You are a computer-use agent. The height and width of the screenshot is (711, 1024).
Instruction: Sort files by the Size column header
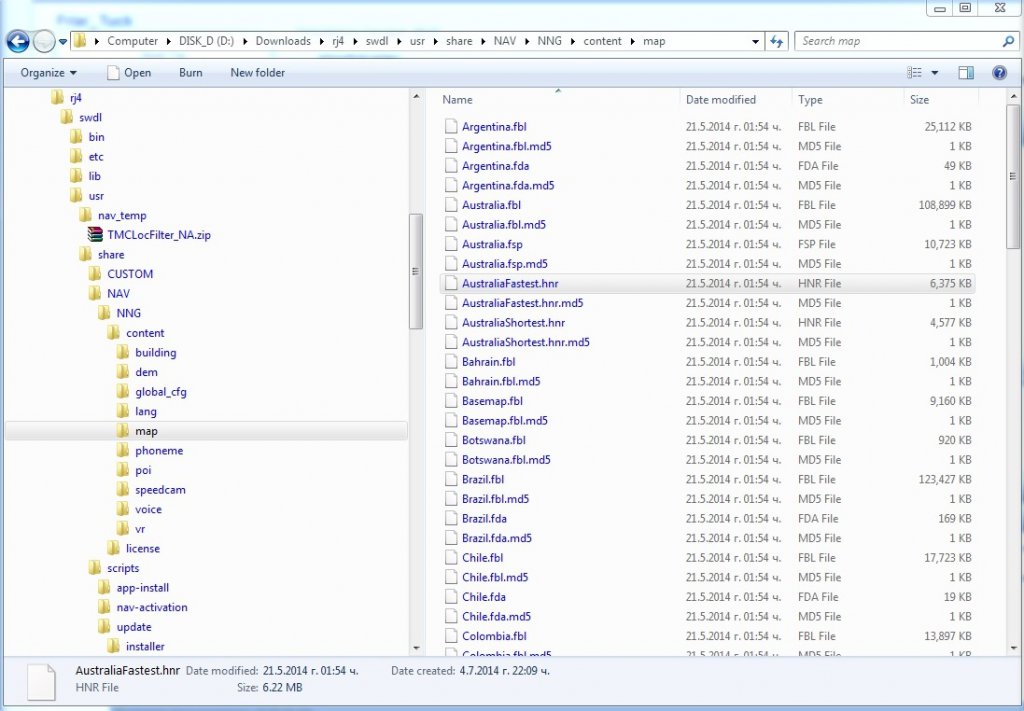tap(919, 100)
